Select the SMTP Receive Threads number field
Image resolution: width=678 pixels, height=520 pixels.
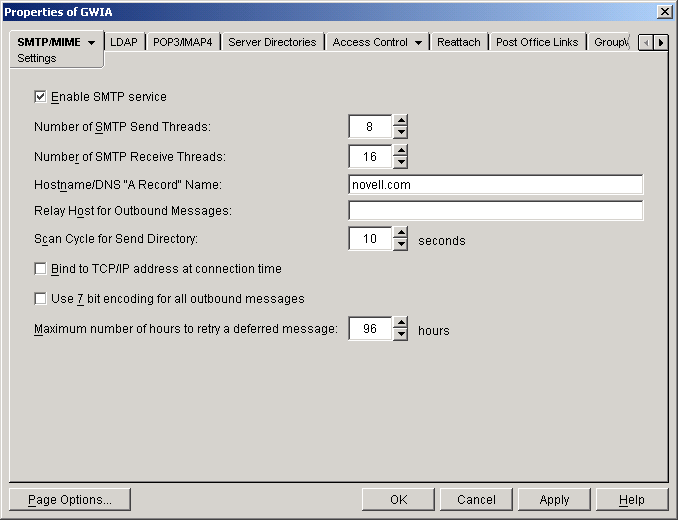(370, 156)
